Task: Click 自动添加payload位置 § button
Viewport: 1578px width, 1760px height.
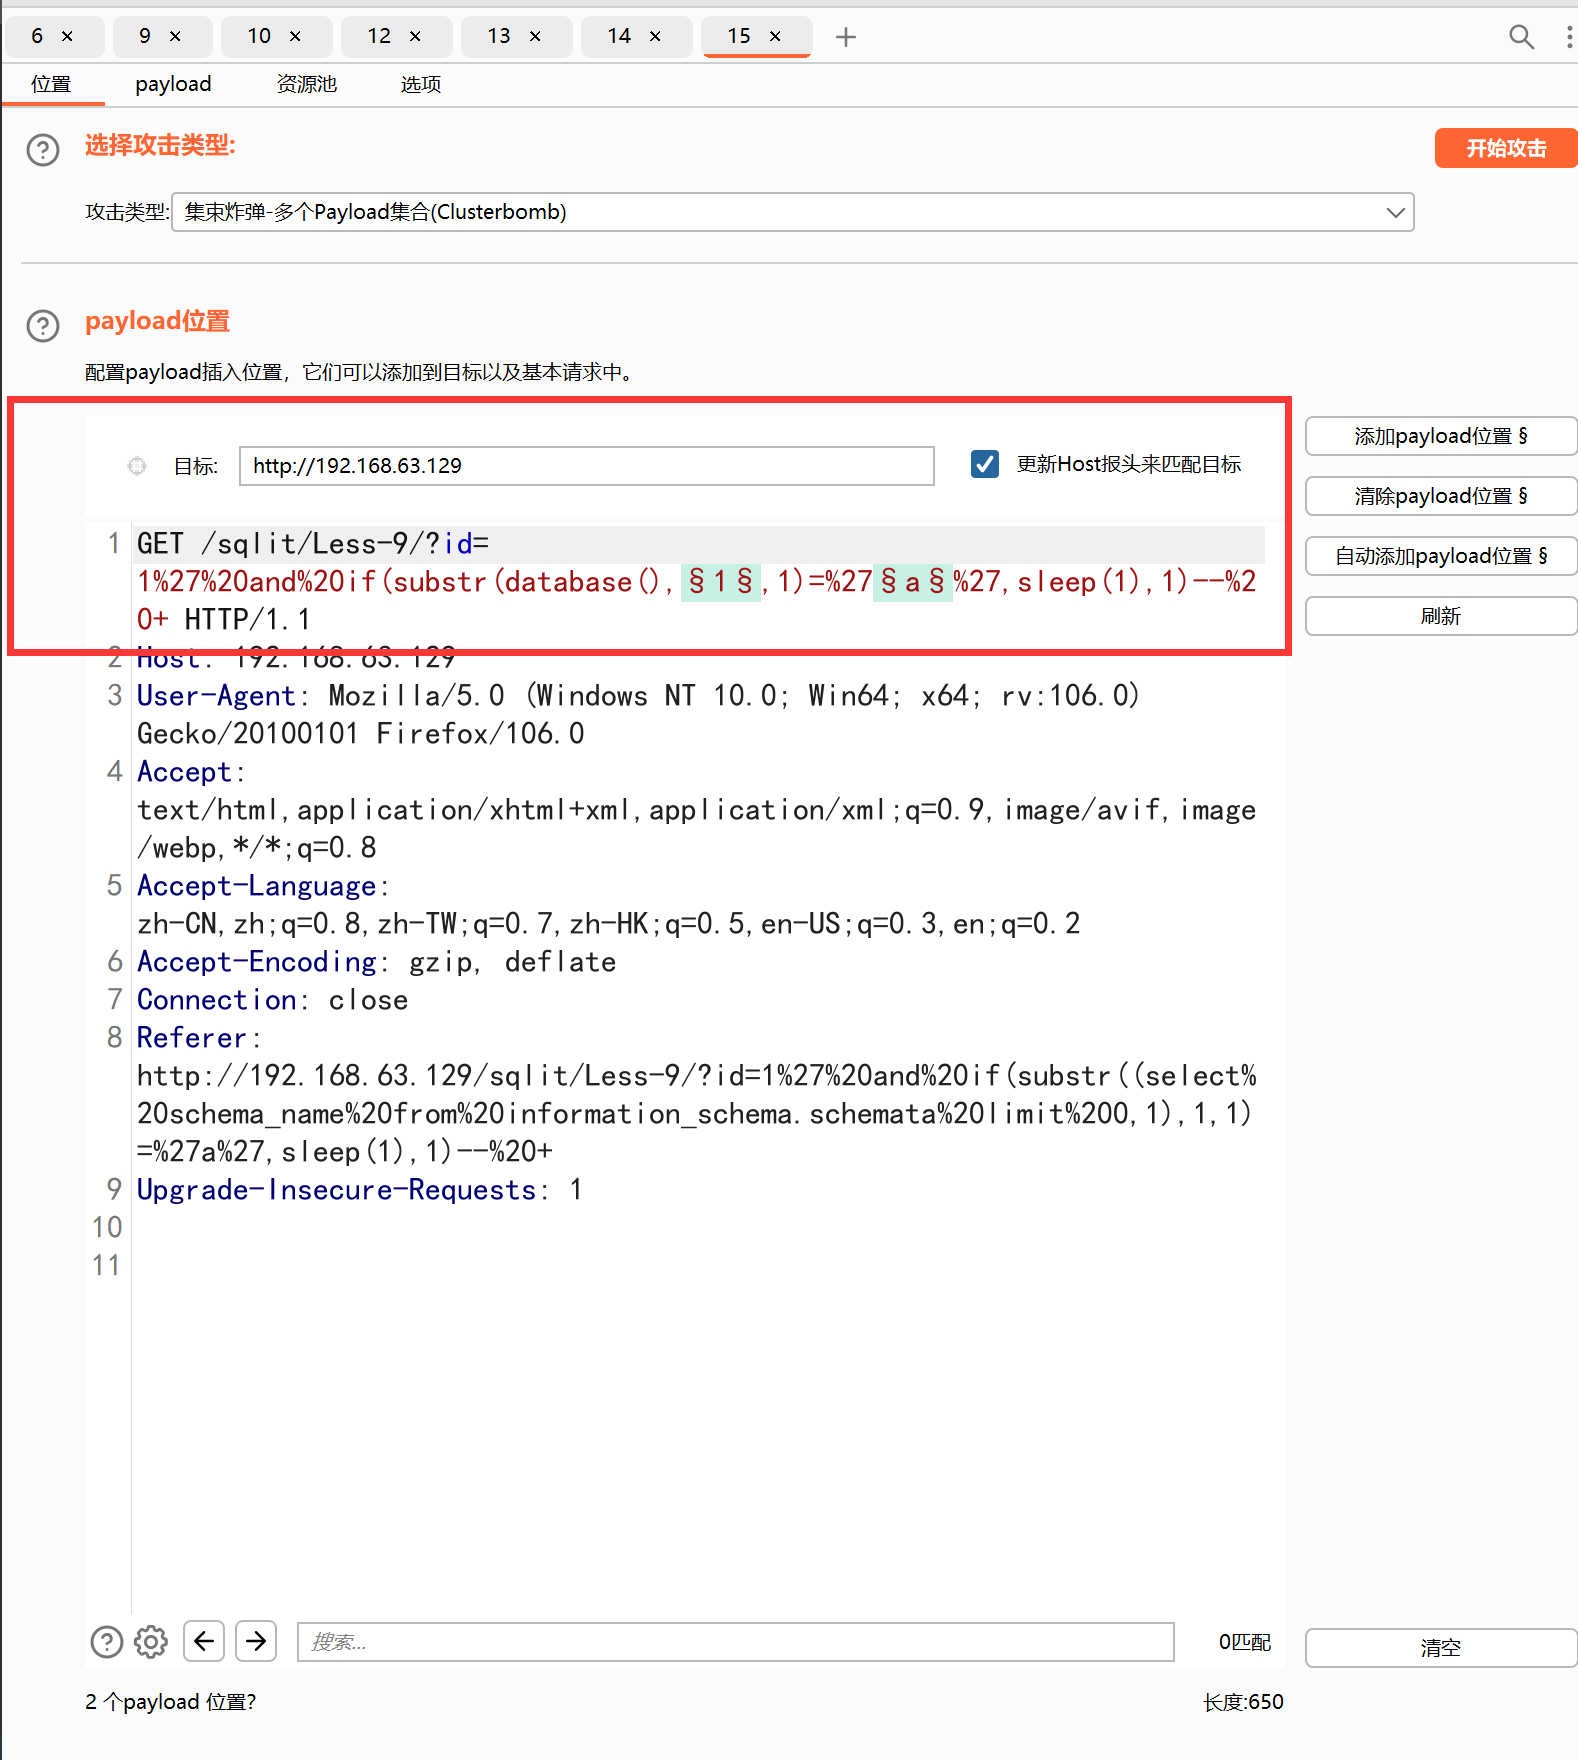Action: click(1441, 556)
